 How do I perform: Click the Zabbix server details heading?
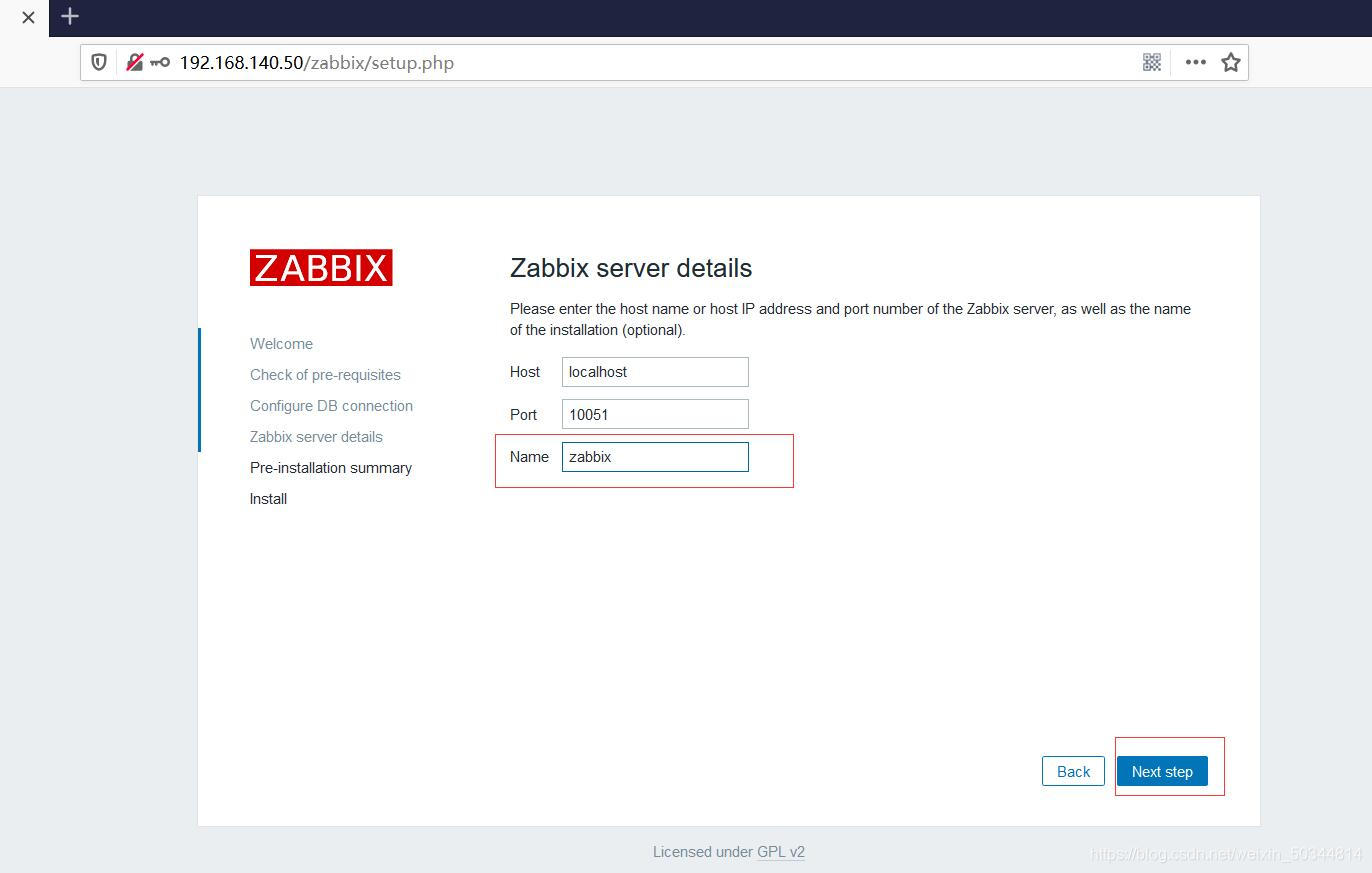pyautogui.click(x=631, y=268)
